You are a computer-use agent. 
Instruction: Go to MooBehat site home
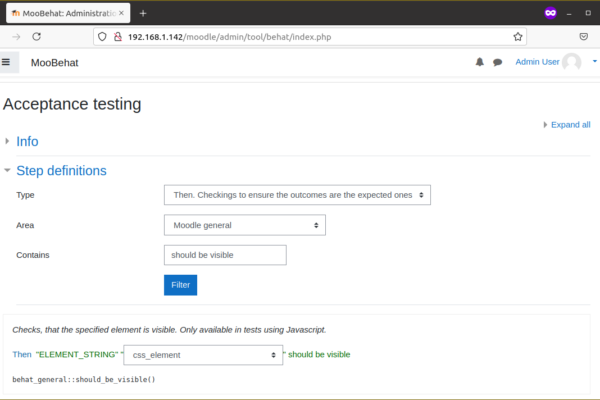coord(54,63)
